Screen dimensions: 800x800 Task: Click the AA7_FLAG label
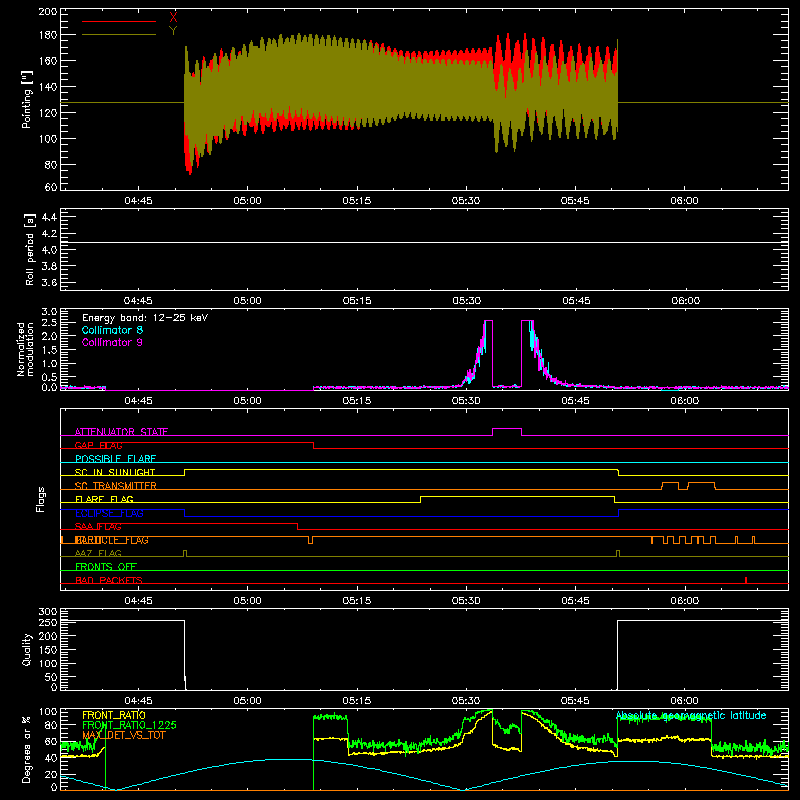coord(98,554)
